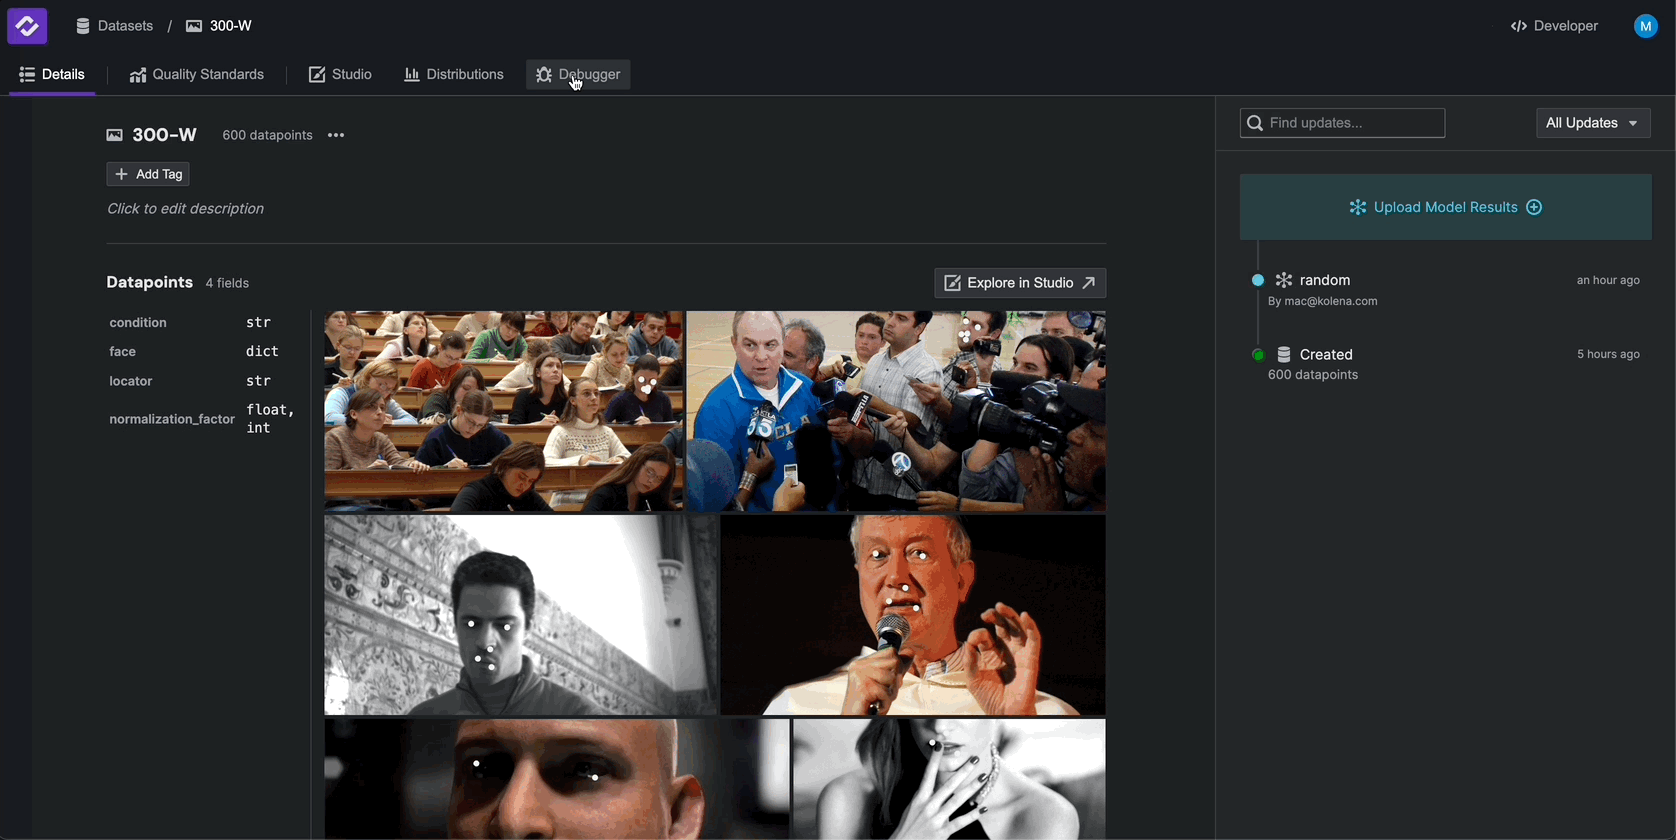Open the Distributions tab
Screen dimensions: 1676x840
point(454,75)
